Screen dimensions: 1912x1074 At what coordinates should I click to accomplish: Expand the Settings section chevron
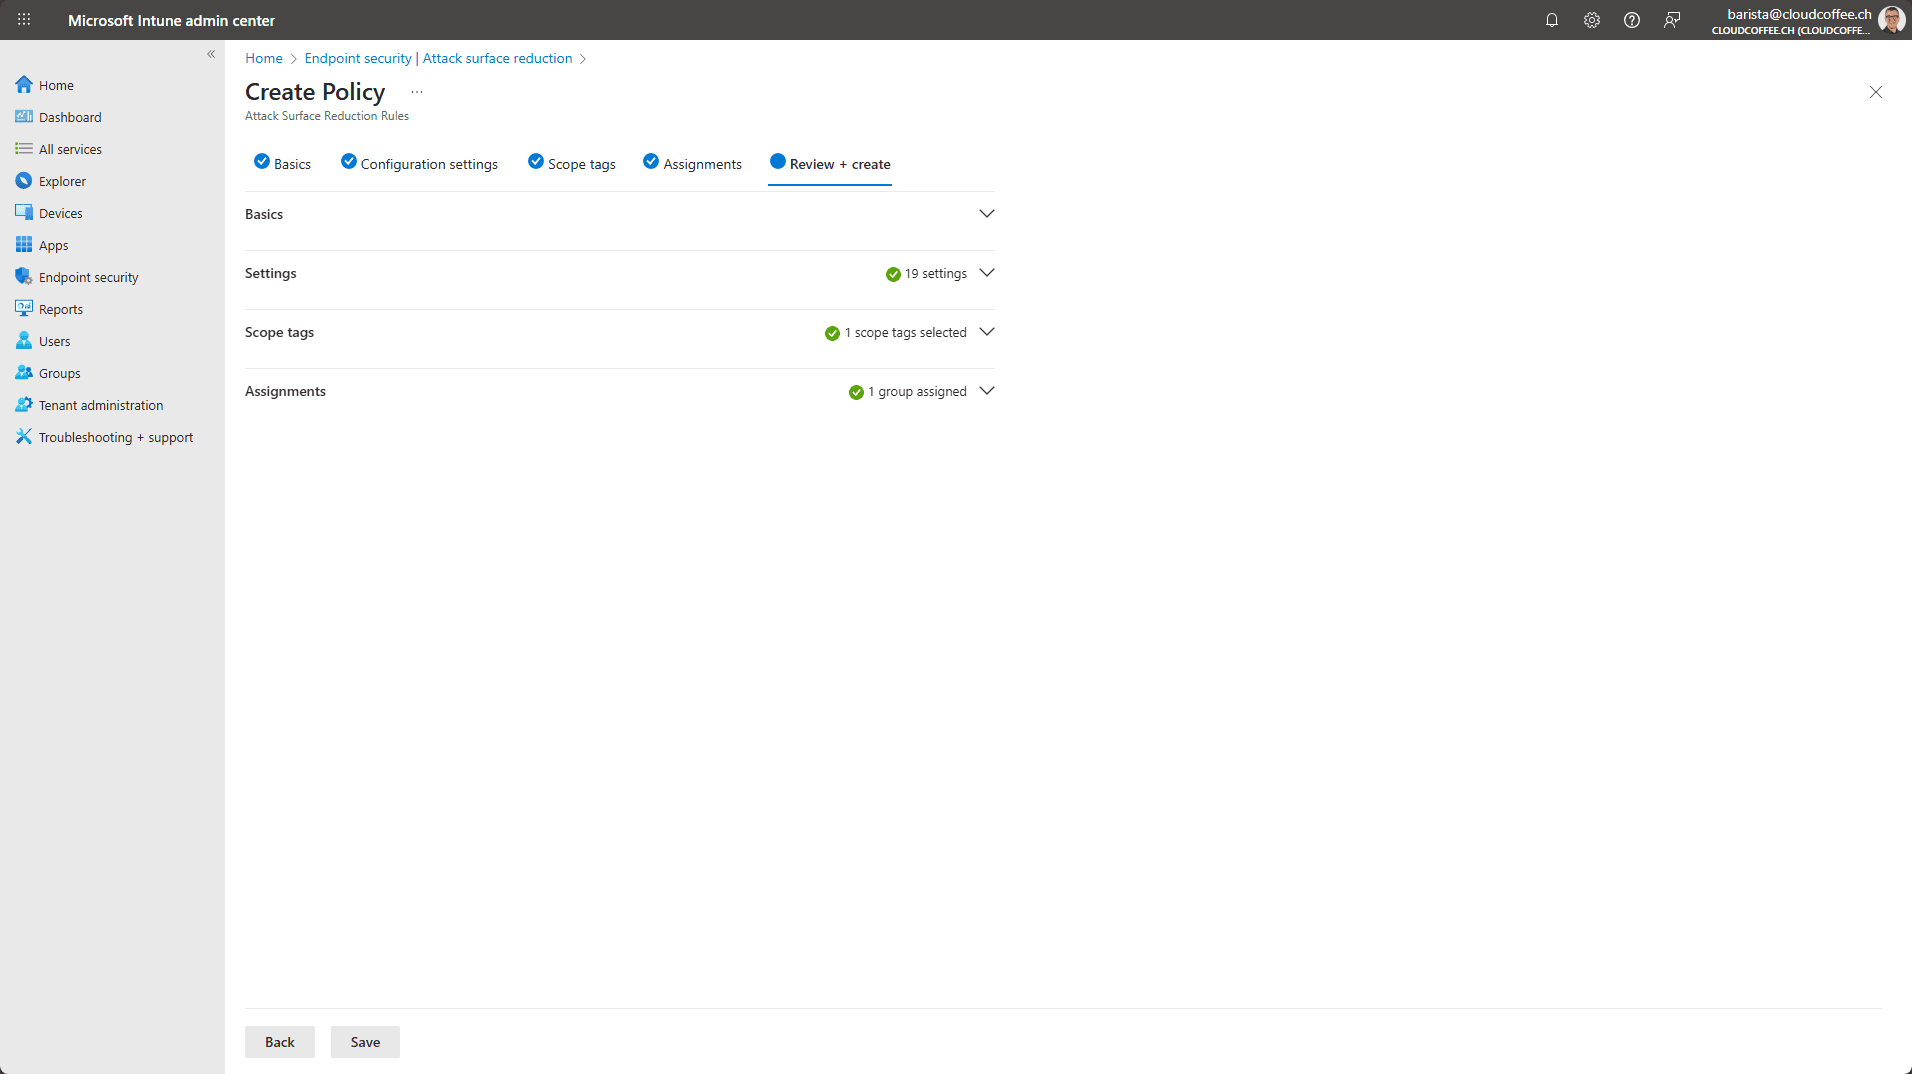(x=986, y=273)
